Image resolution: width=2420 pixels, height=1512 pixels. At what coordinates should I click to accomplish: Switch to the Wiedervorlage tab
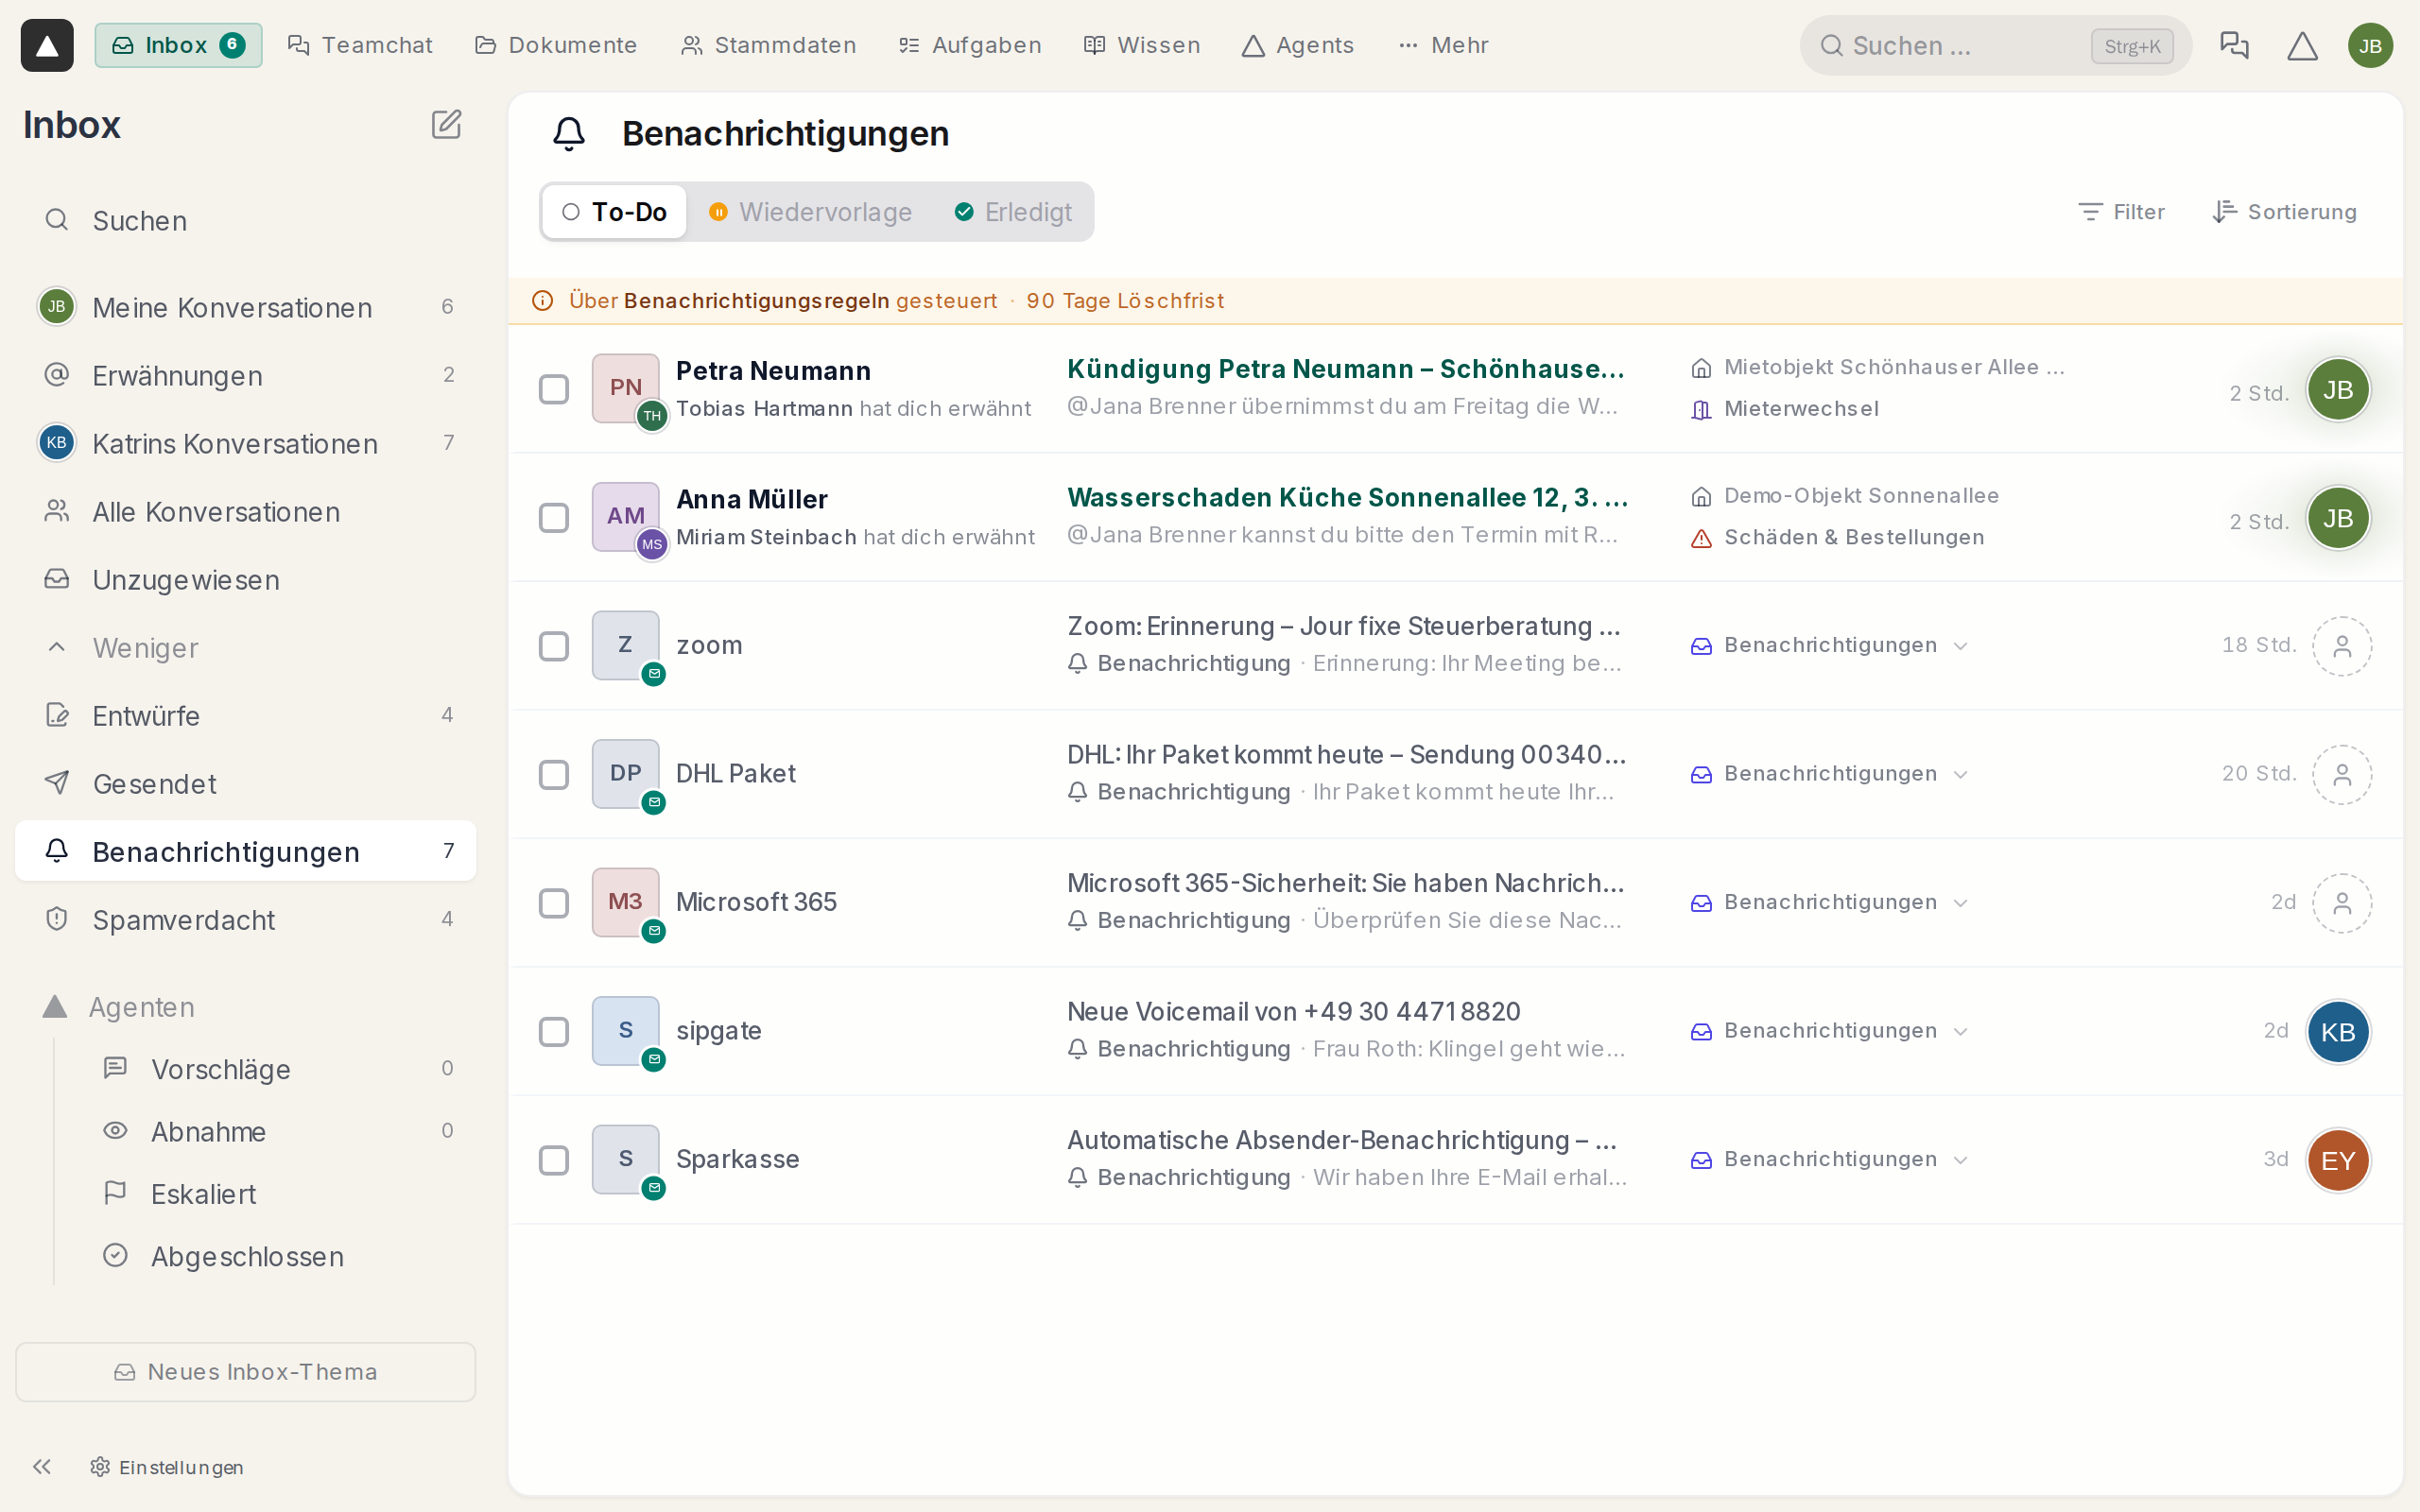pyautogui.click(x=811, y=212)
